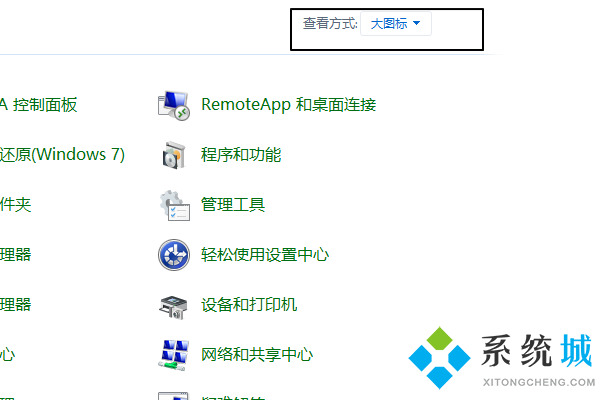Image resolution: width=600 pixels, height=400 pixels.
Task: Click the link ending in 控制面板
Action: [38, 105]
